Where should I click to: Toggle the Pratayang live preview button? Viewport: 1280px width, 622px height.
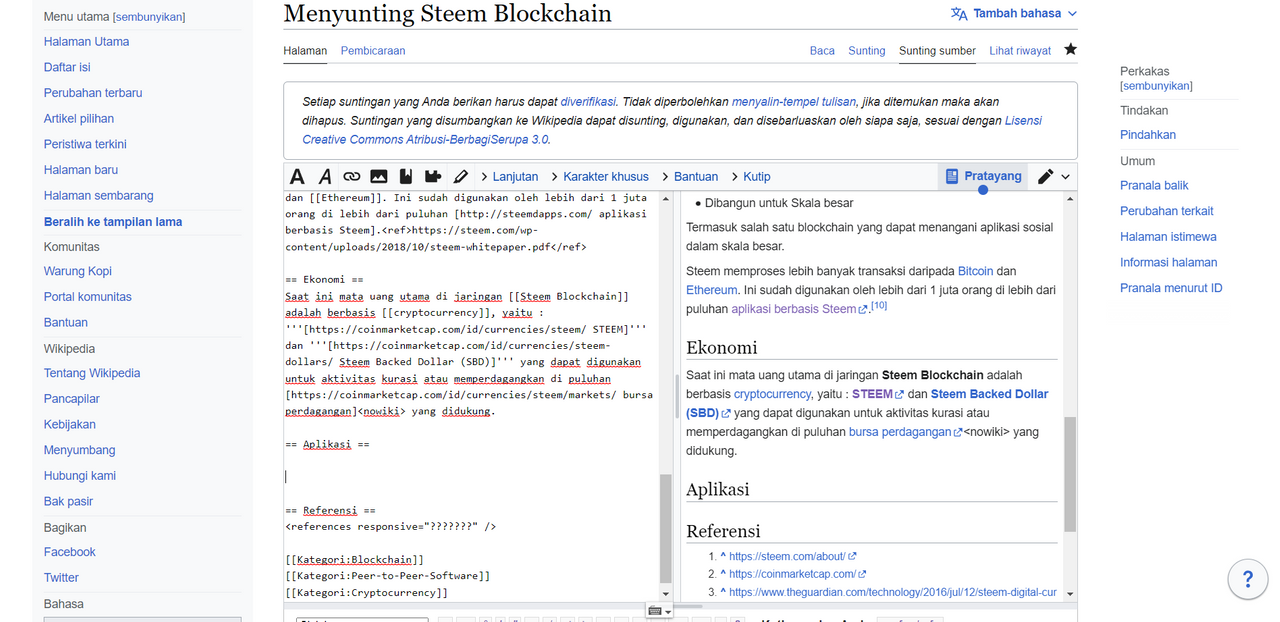coord(983,177)
